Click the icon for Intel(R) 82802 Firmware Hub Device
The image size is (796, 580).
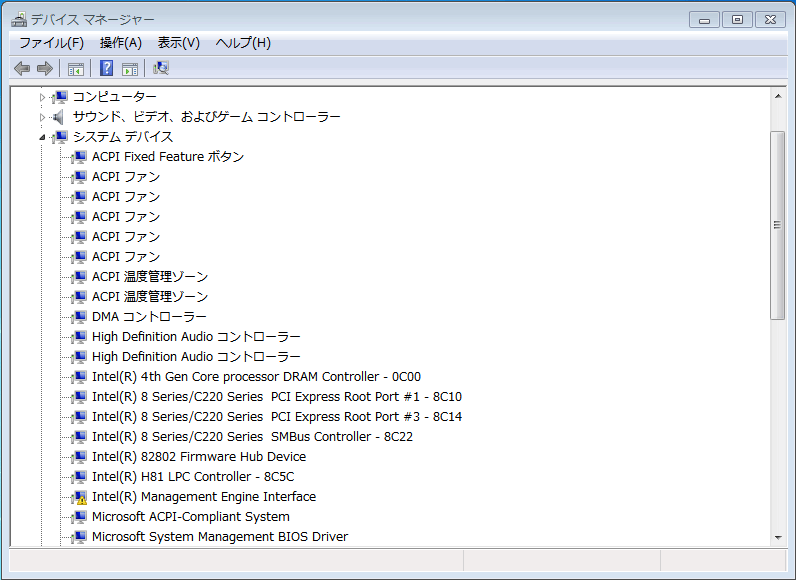(x=79, y=457)
